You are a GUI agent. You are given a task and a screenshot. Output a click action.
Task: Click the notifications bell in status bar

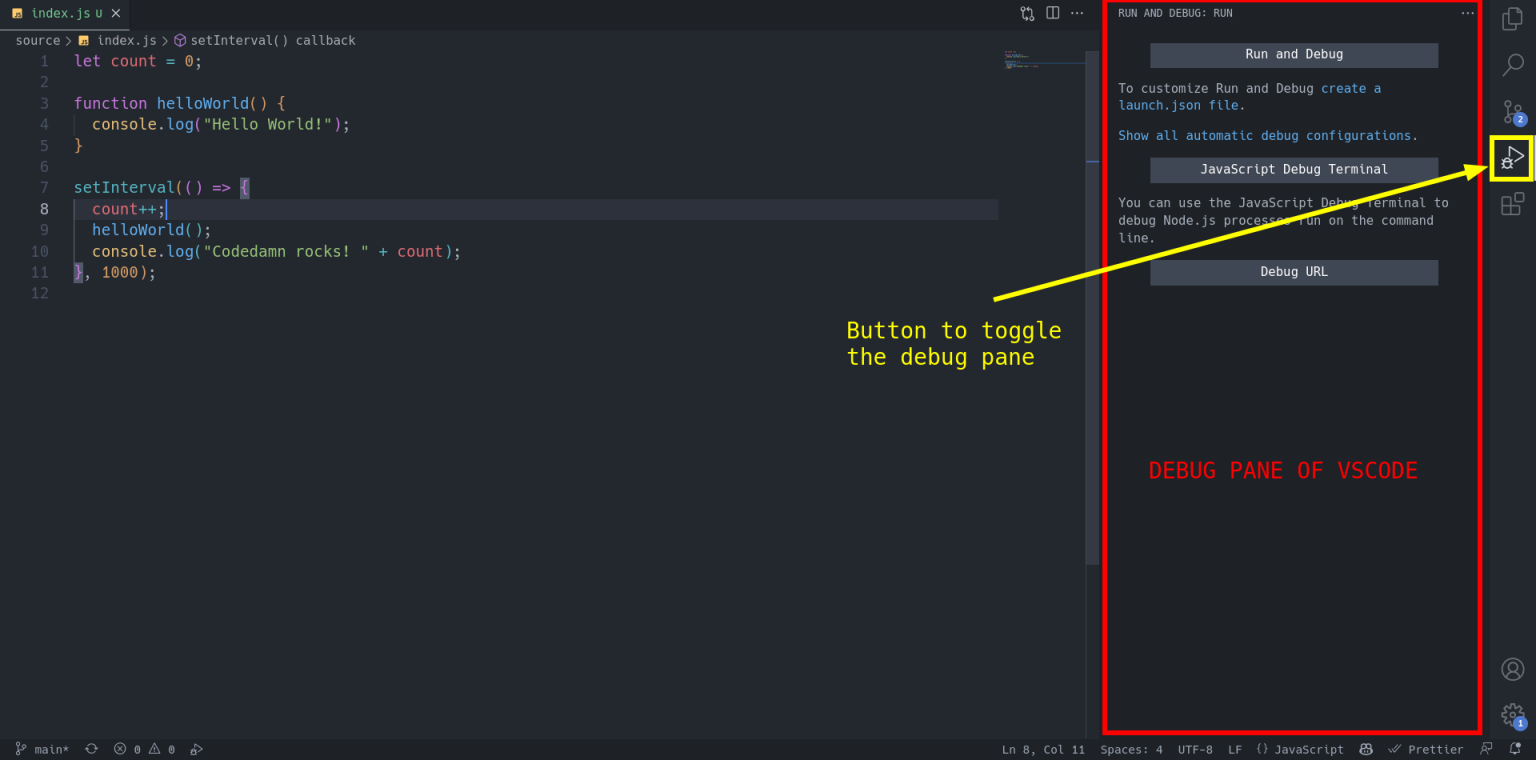[1515, 749]
